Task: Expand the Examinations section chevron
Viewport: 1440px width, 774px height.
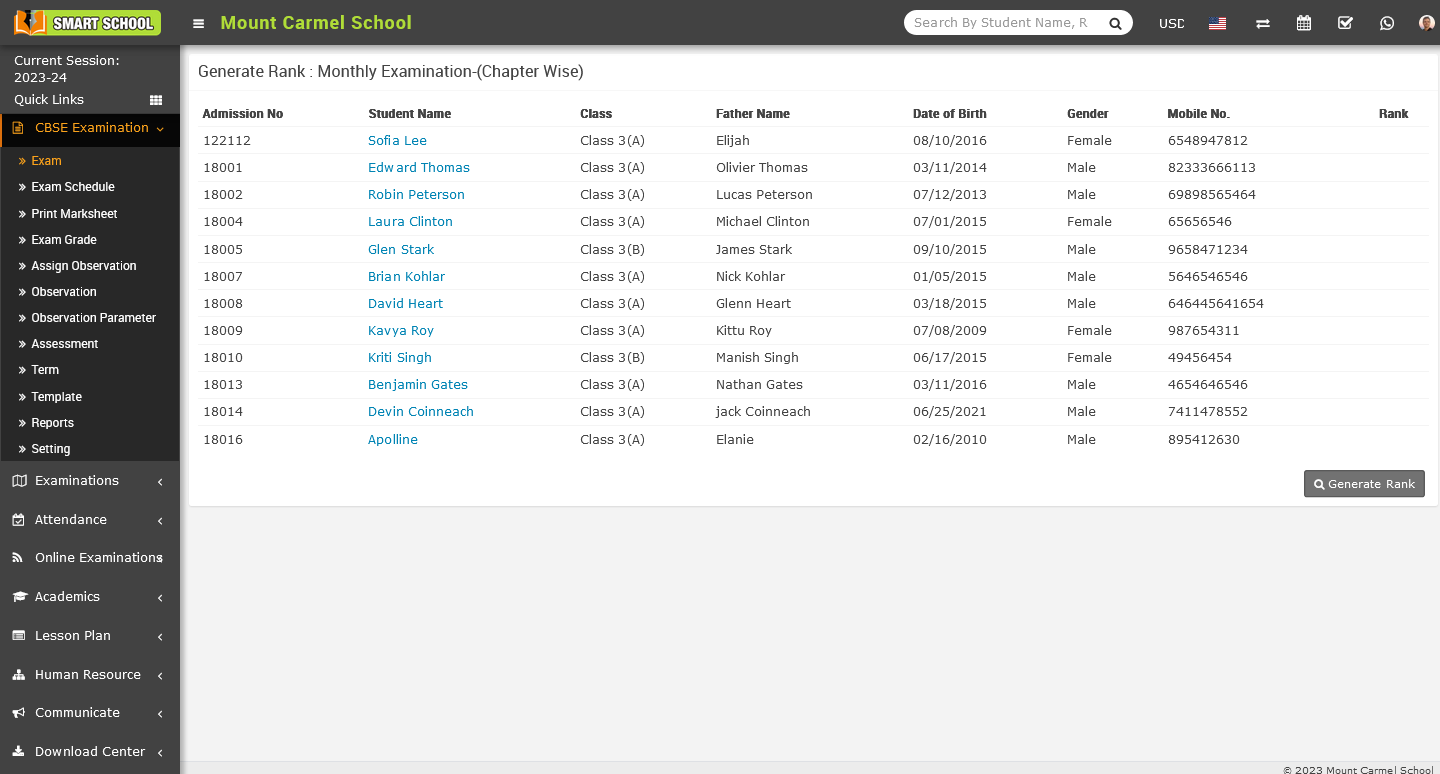Action: click(x=157, y=481)
